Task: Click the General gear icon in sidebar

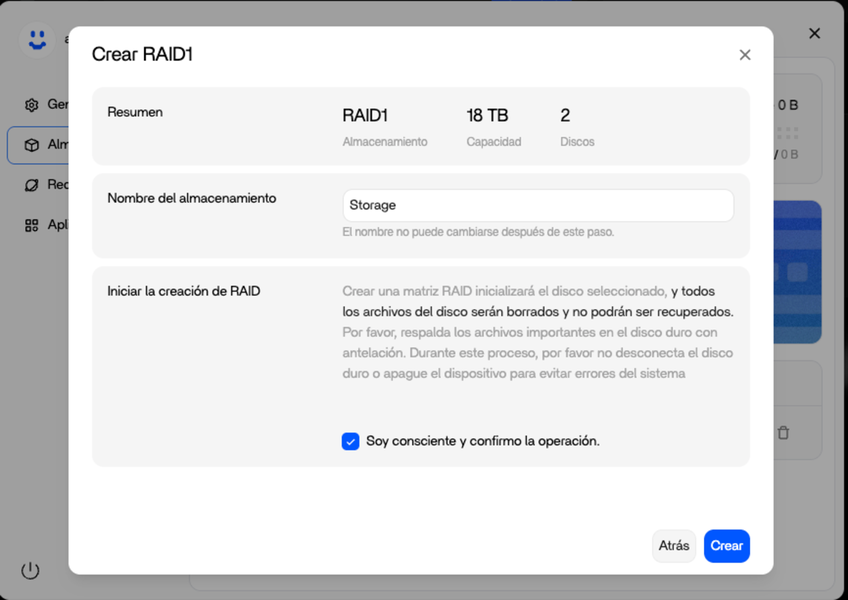Action: pyautogui.click(x=32, y=105)
